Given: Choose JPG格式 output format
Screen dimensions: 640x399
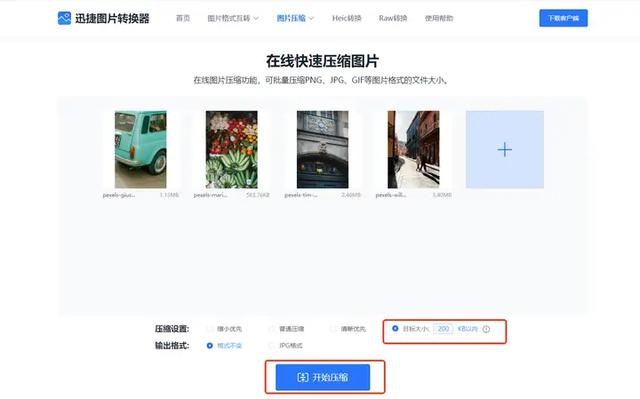Looking at the screenshot, I should click(x=286, y=346).
